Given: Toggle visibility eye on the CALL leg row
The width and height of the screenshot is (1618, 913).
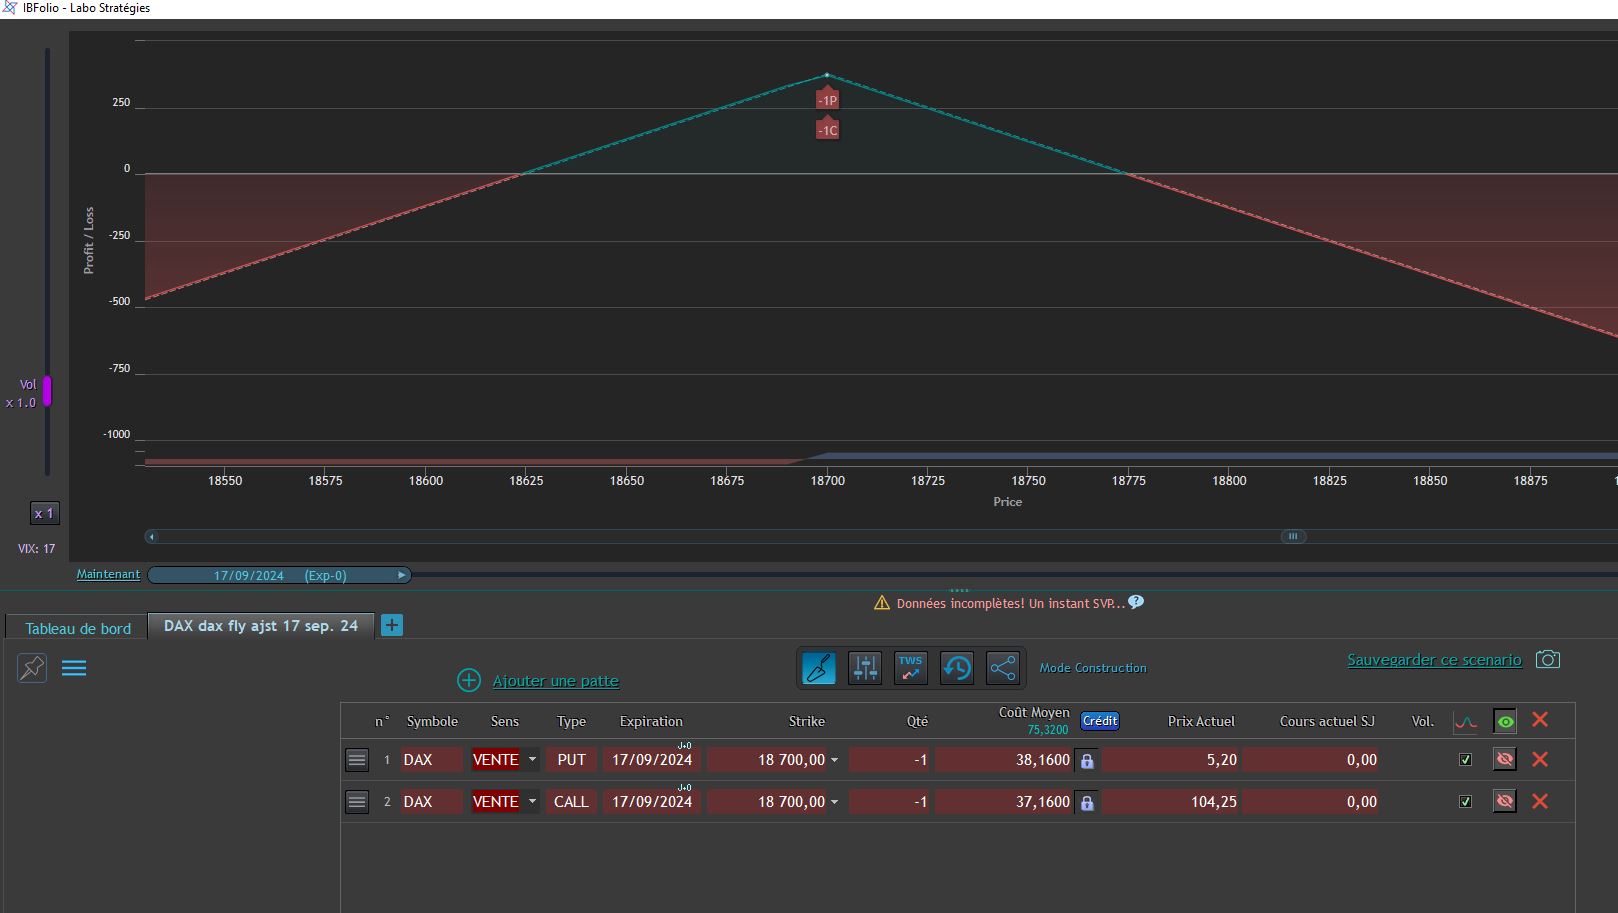Looking at the screenshot, I should [x=1504, y=801].
